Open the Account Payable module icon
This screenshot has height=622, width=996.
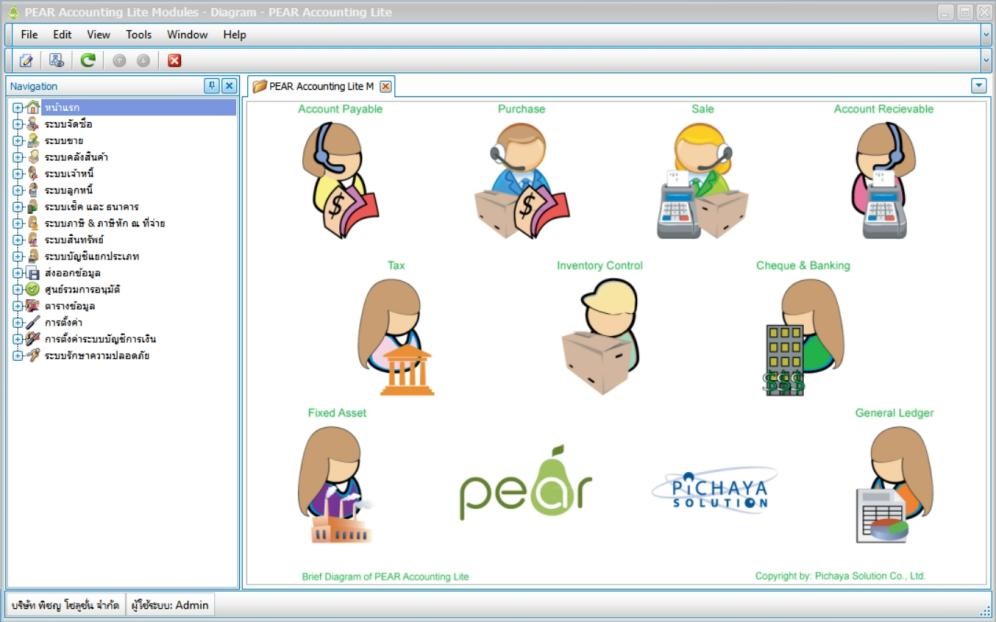(340, 180)
